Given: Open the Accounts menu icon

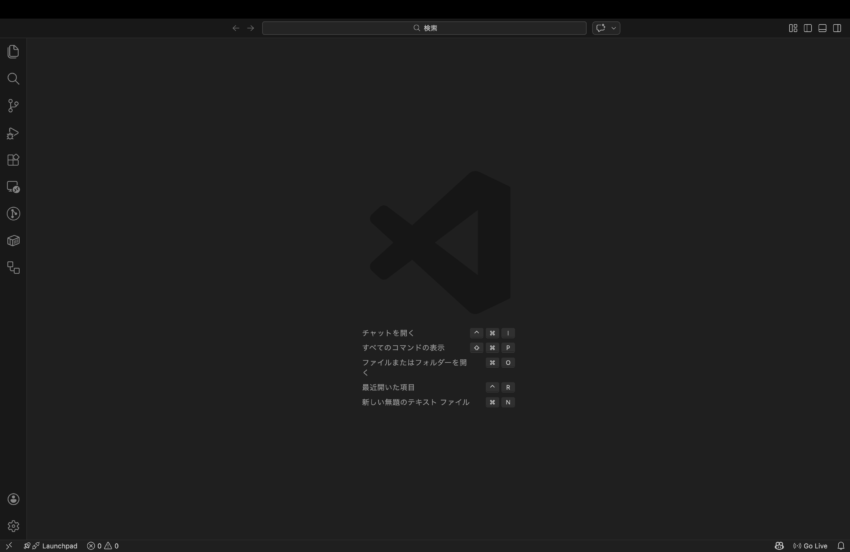Looking at the screenshot, I should point(13,499).
